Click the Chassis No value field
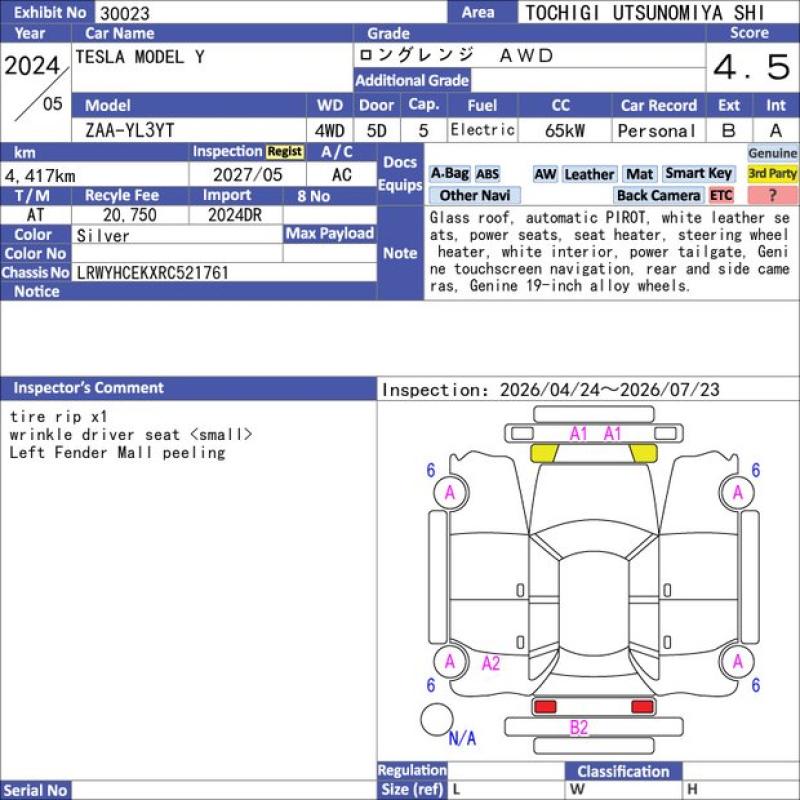This screenshot has height=800, width=800. click(224, 273)
